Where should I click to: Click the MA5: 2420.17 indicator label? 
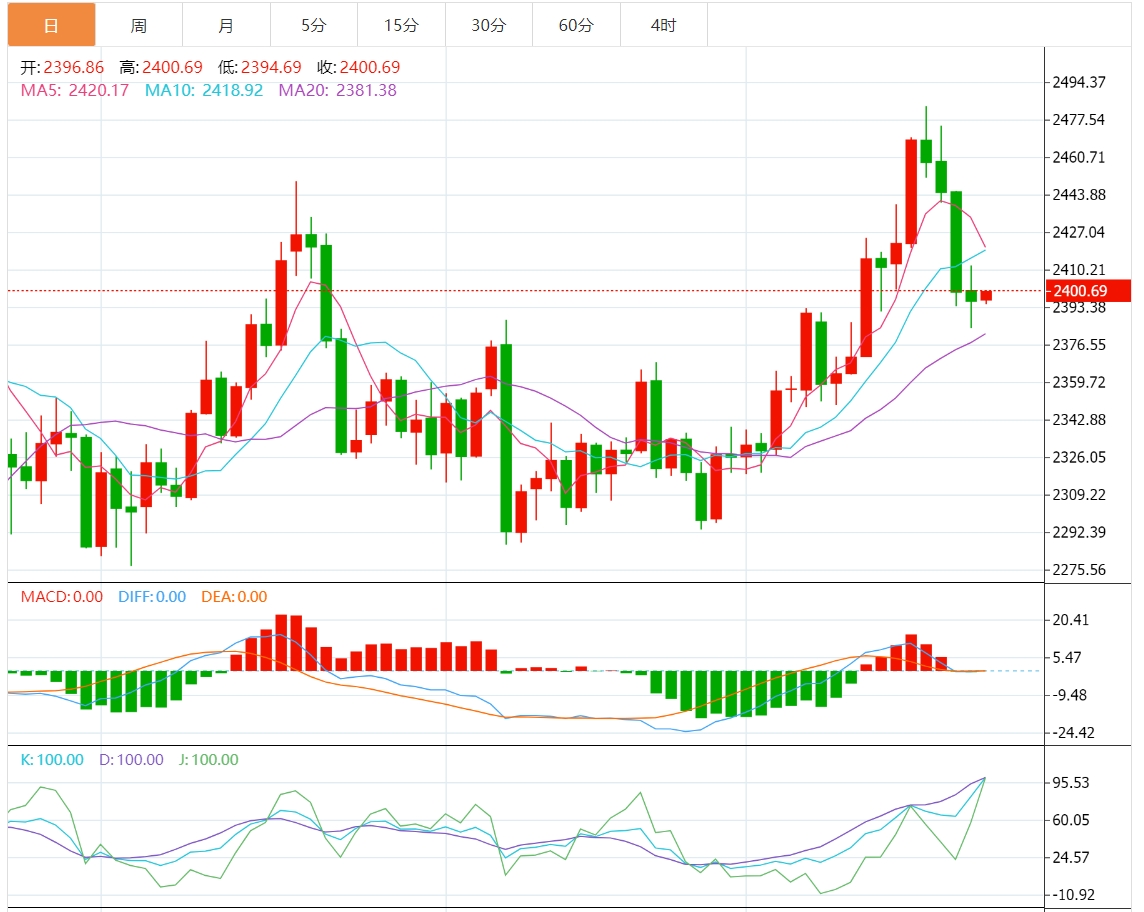tap(74, 90)
